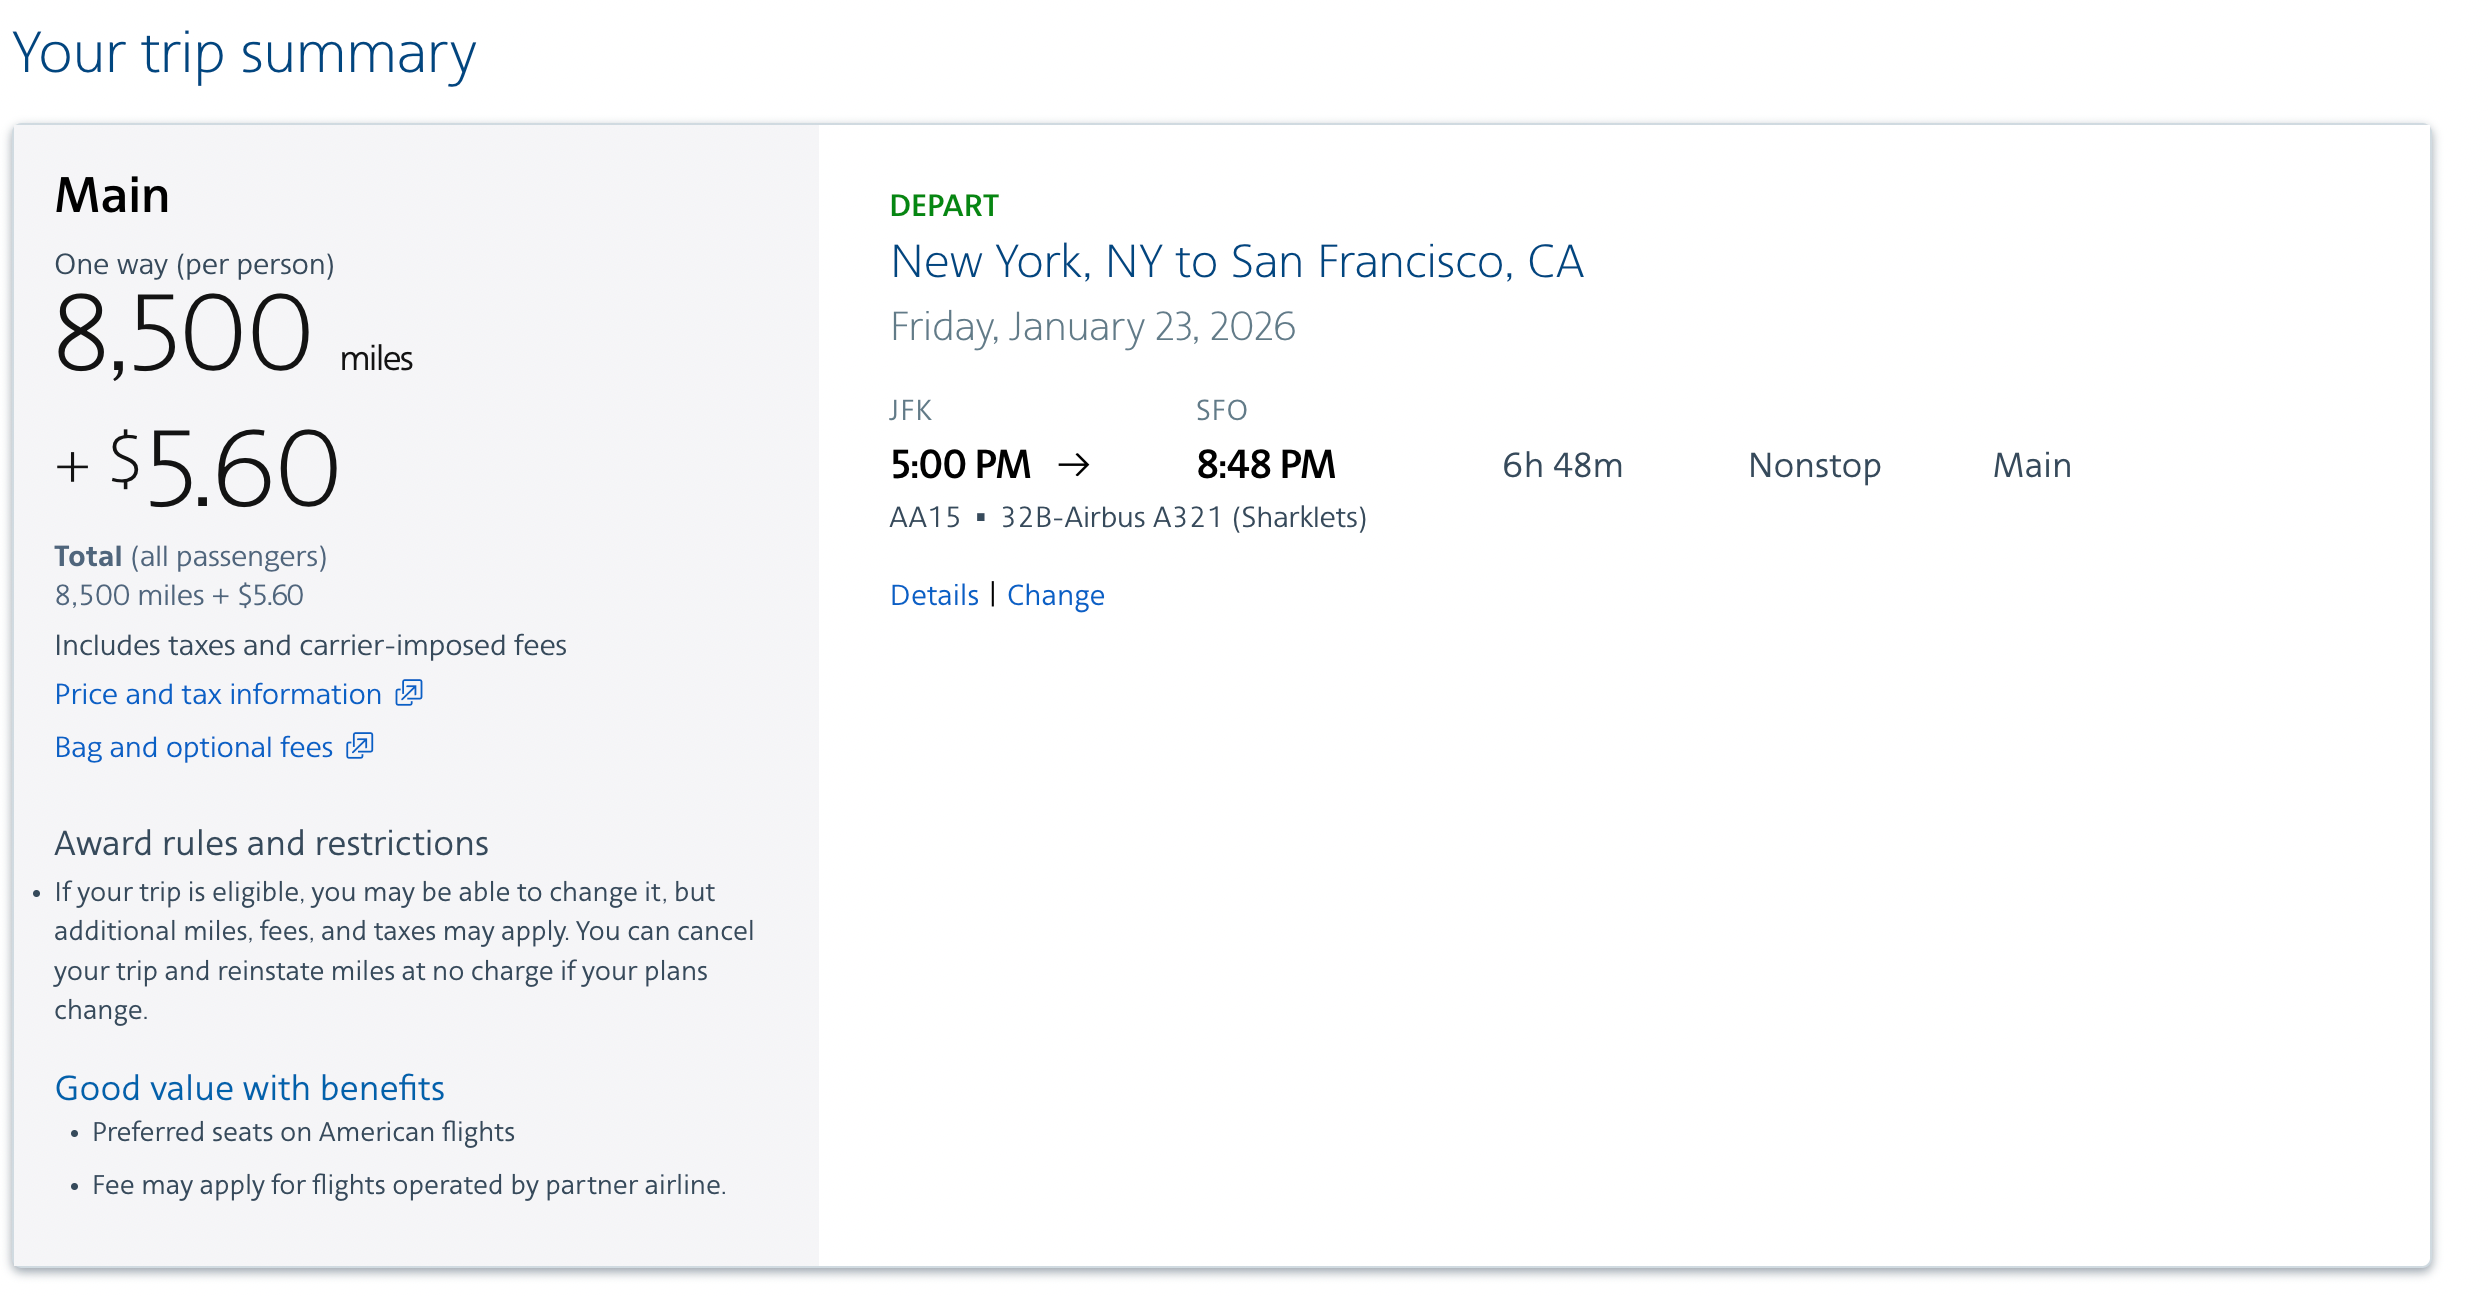Viewport: 2488px width, 1296px height.
Task: Click the JFK airport code
Action: click(910, 409)
